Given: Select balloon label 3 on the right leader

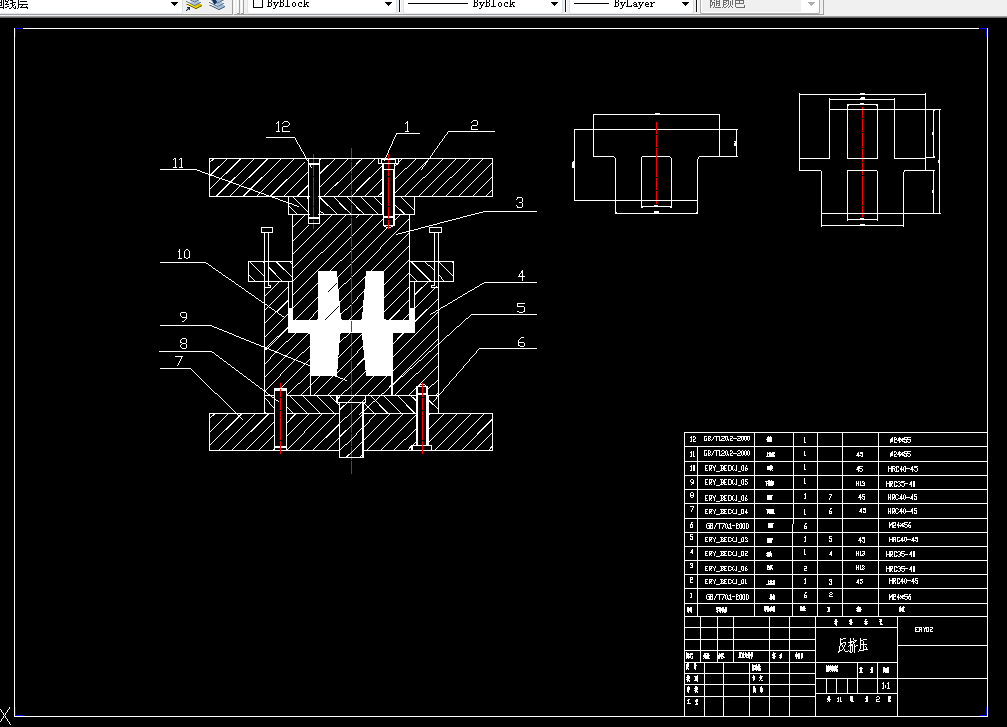Looking at the screenshot, I should click(520, 203).
